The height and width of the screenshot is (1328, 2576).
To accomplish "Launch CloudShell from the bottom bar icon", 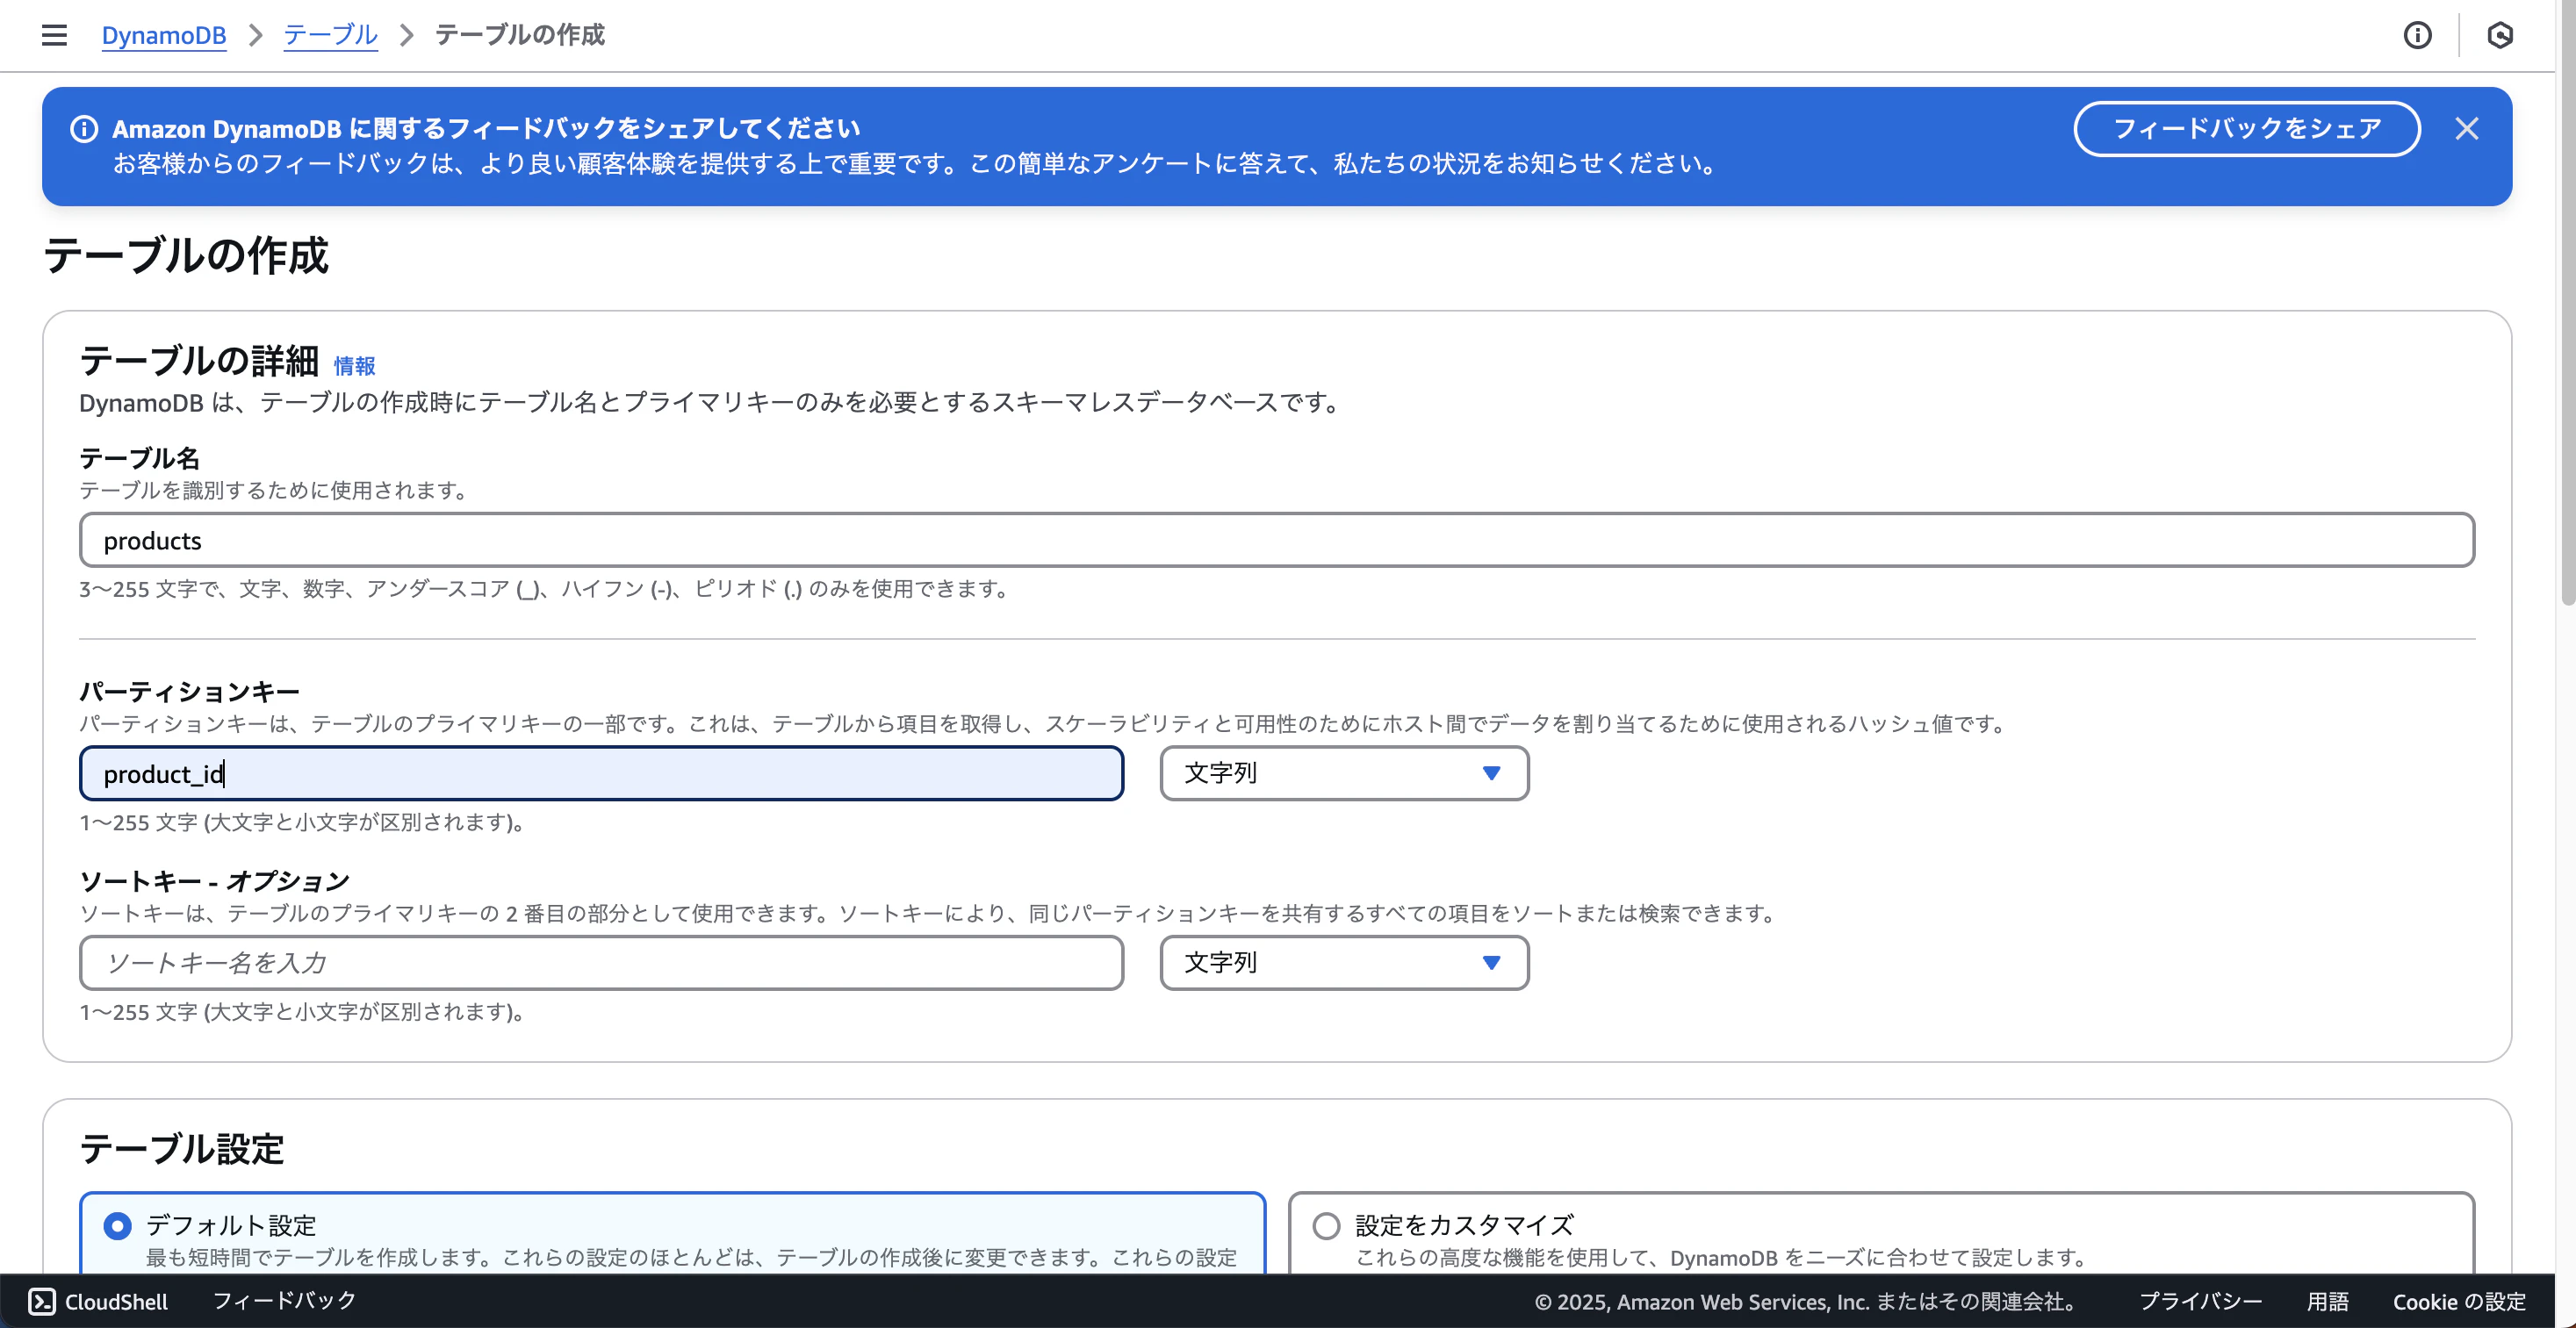I will coord(43,1300).
